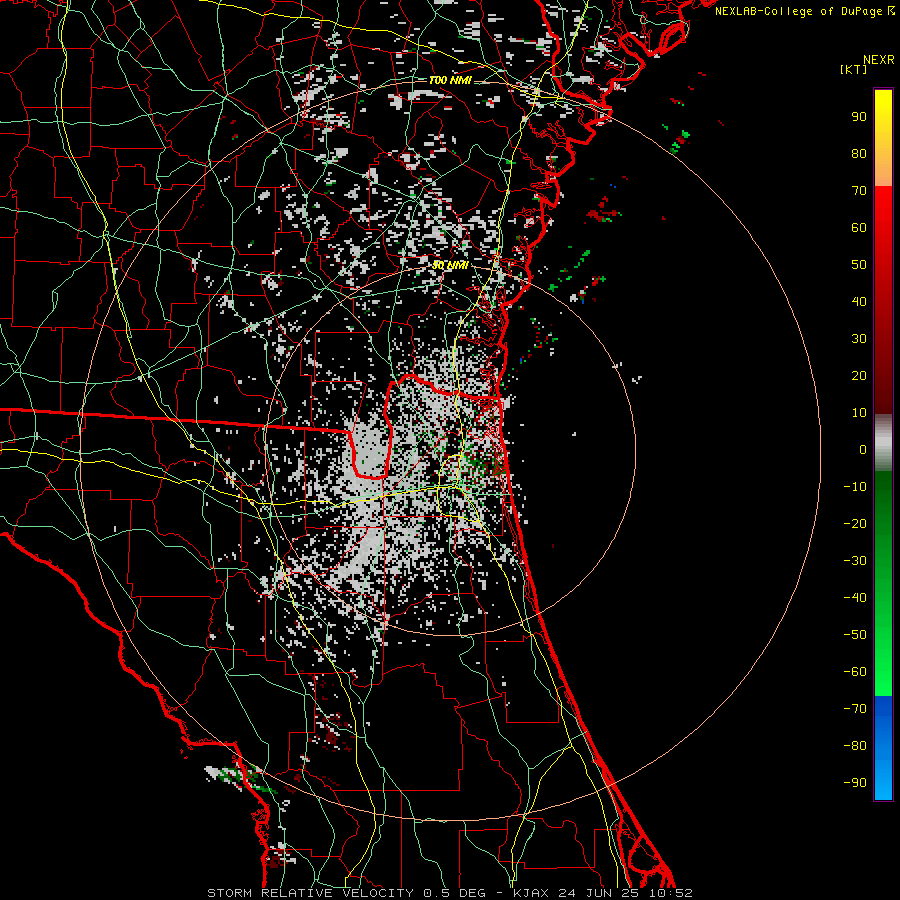
Task: Click the 20 value on velocity scale
Action: click(859, 376)
